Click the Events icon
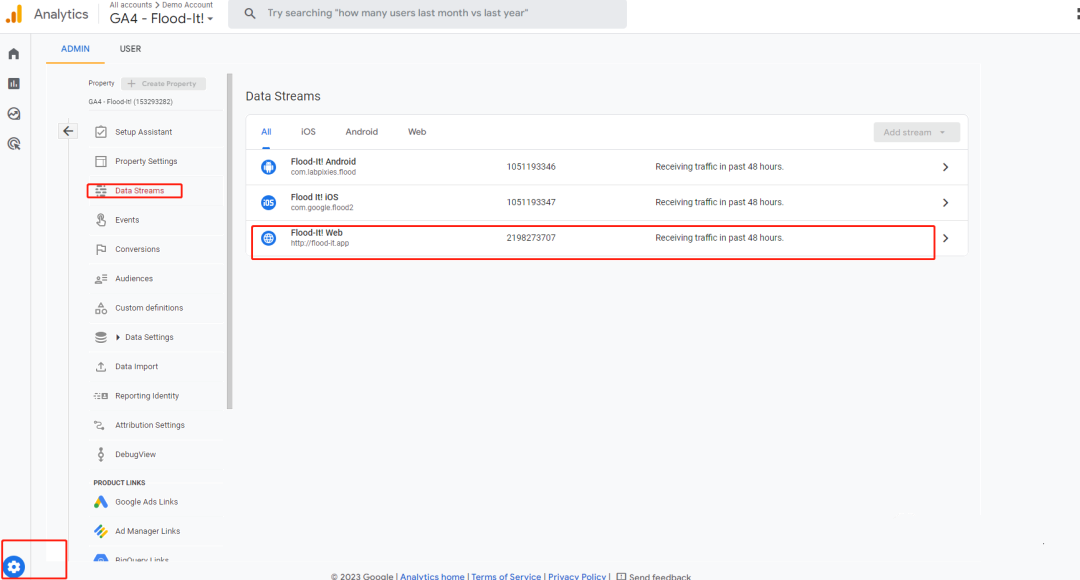1080x580 pixels. click(101, 220)
